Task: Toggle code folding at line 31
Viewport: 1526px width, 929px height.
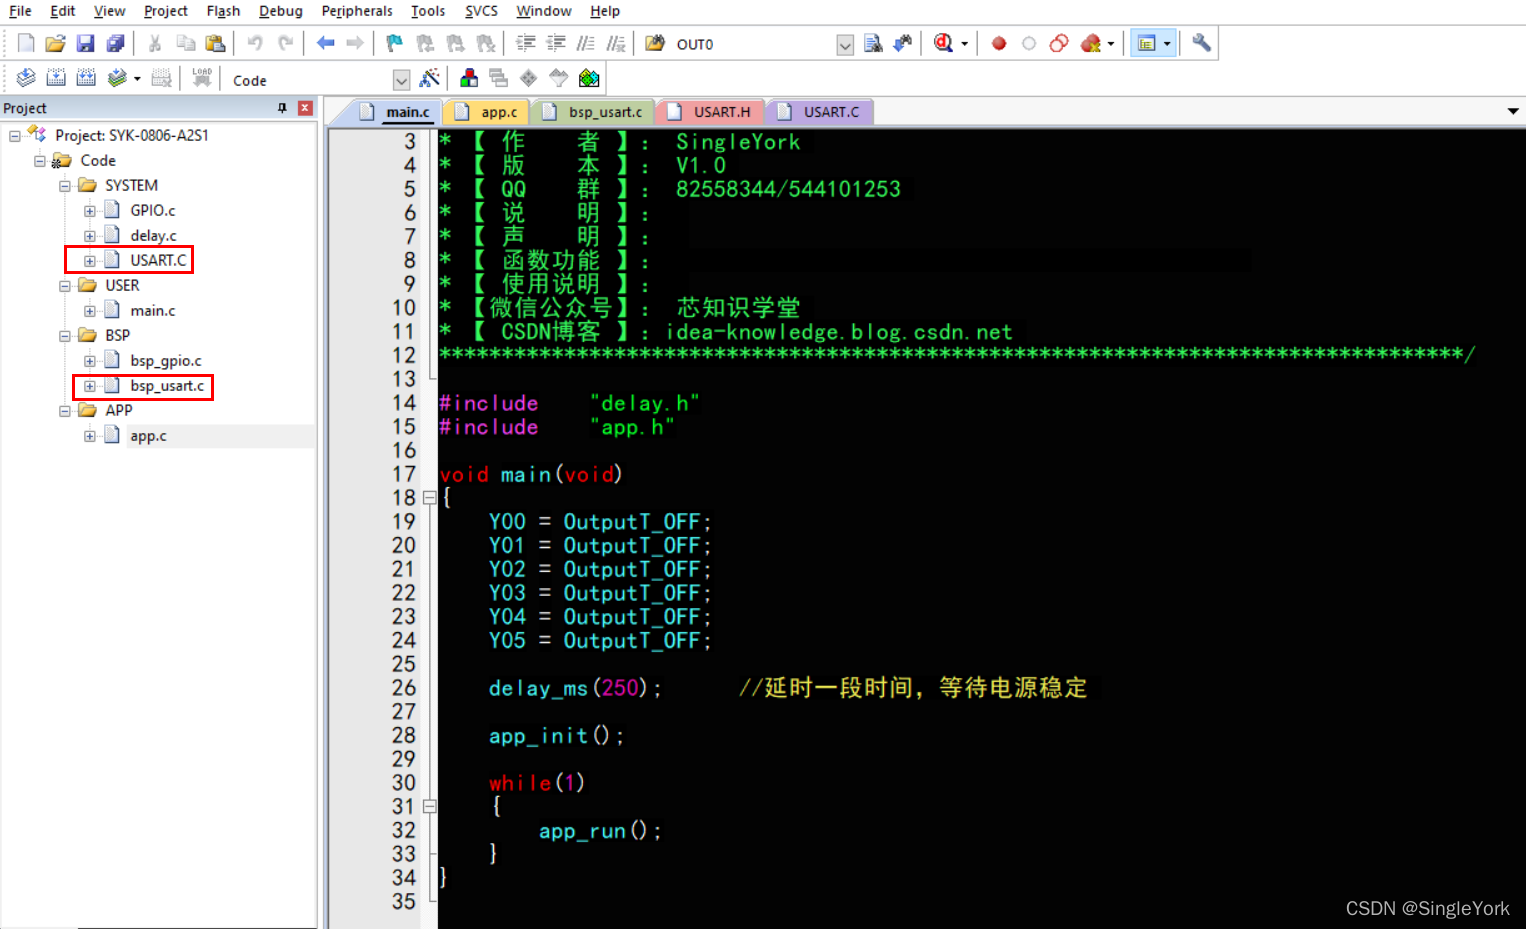Action: pyautogui.click(x=429, y=806)
